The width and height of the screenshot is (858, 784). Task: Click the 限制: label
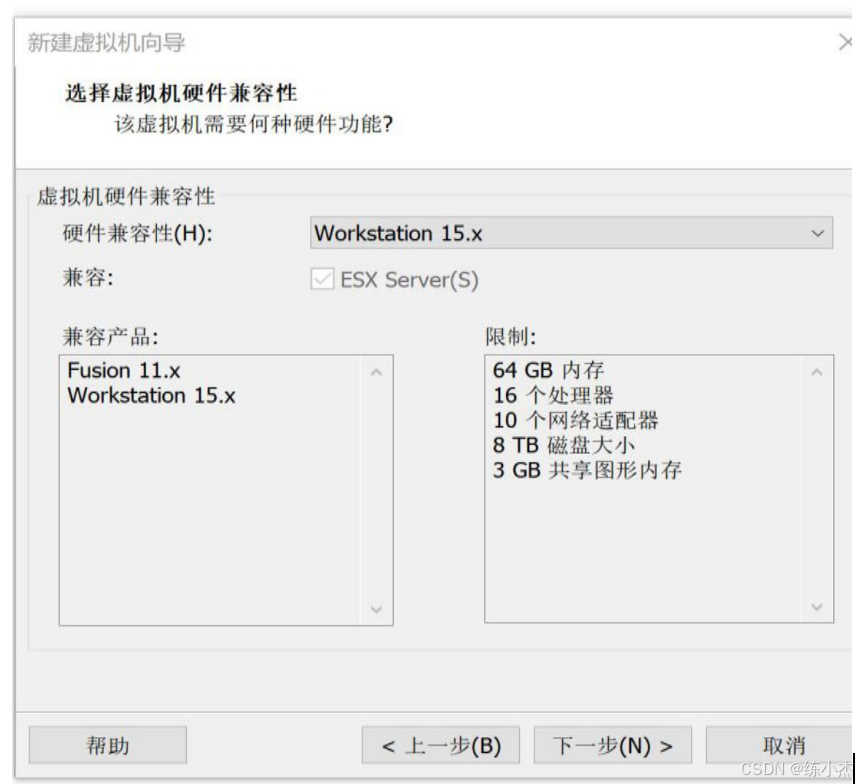tap(511, 336)
